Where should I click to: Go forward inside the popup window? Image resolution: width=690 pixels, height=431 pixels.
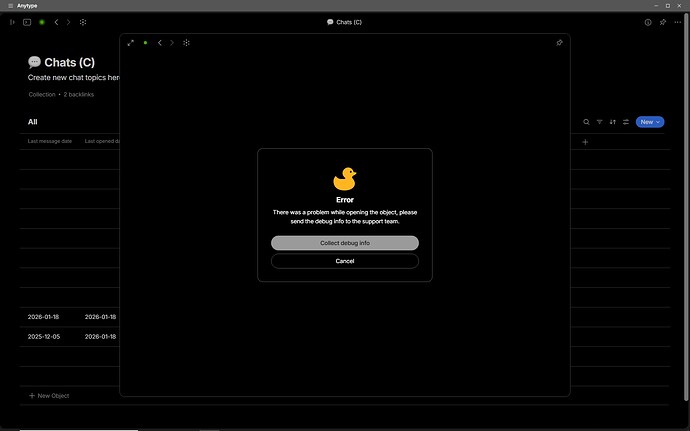[x=172, y=43]
